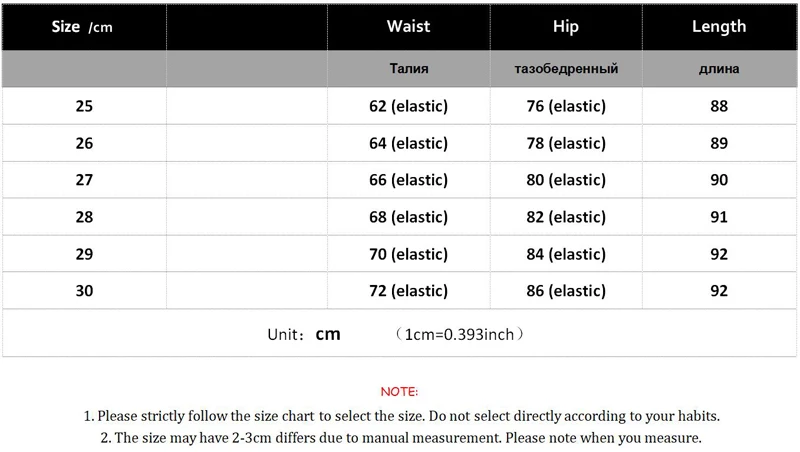This screenshot has height=452, width=800.
Task: Click the длина subheader cell
Action: click(719, 68)
